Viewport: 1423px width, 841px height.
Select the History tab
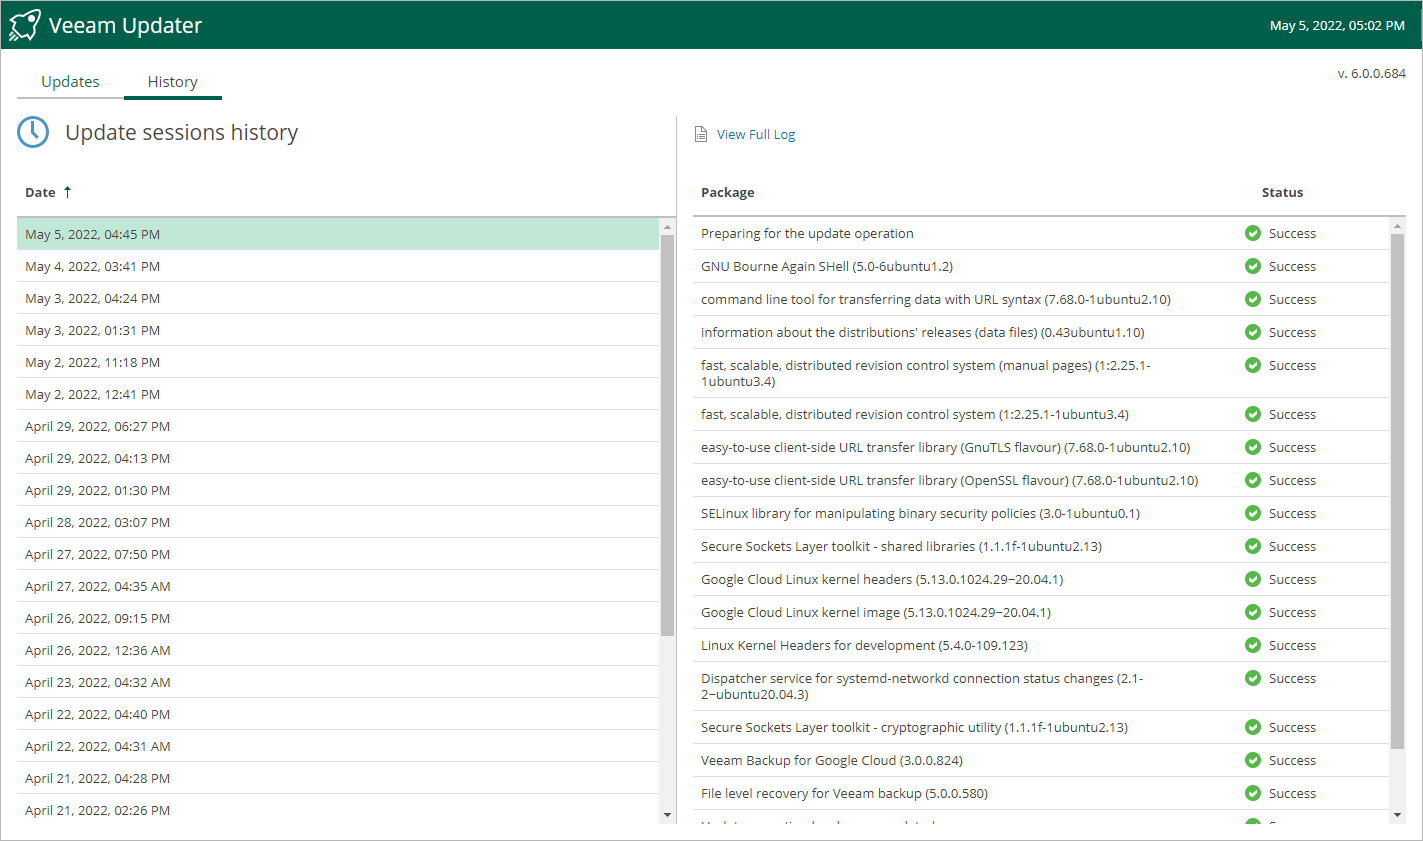173,82
